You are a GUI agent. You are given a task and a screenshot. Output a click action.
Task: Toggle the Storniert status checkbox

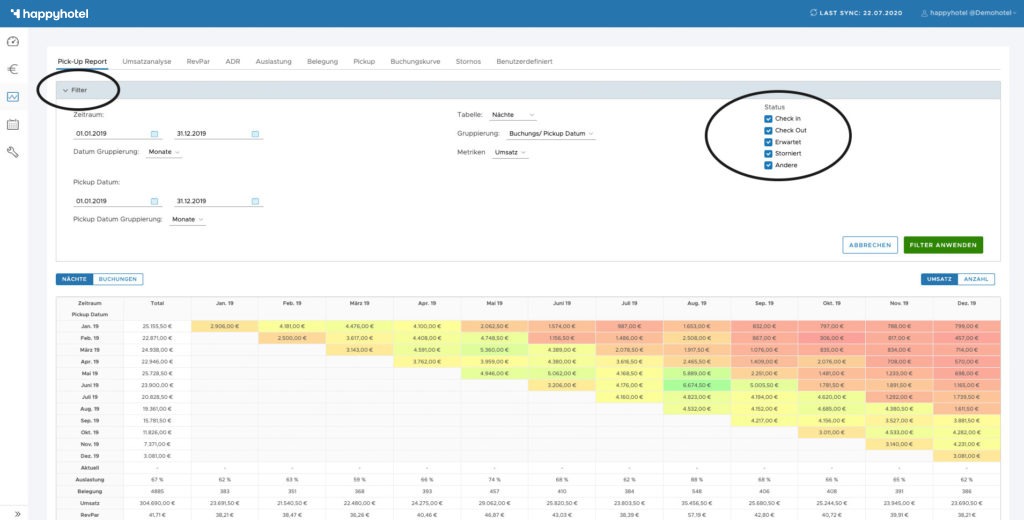click(768, 154)
